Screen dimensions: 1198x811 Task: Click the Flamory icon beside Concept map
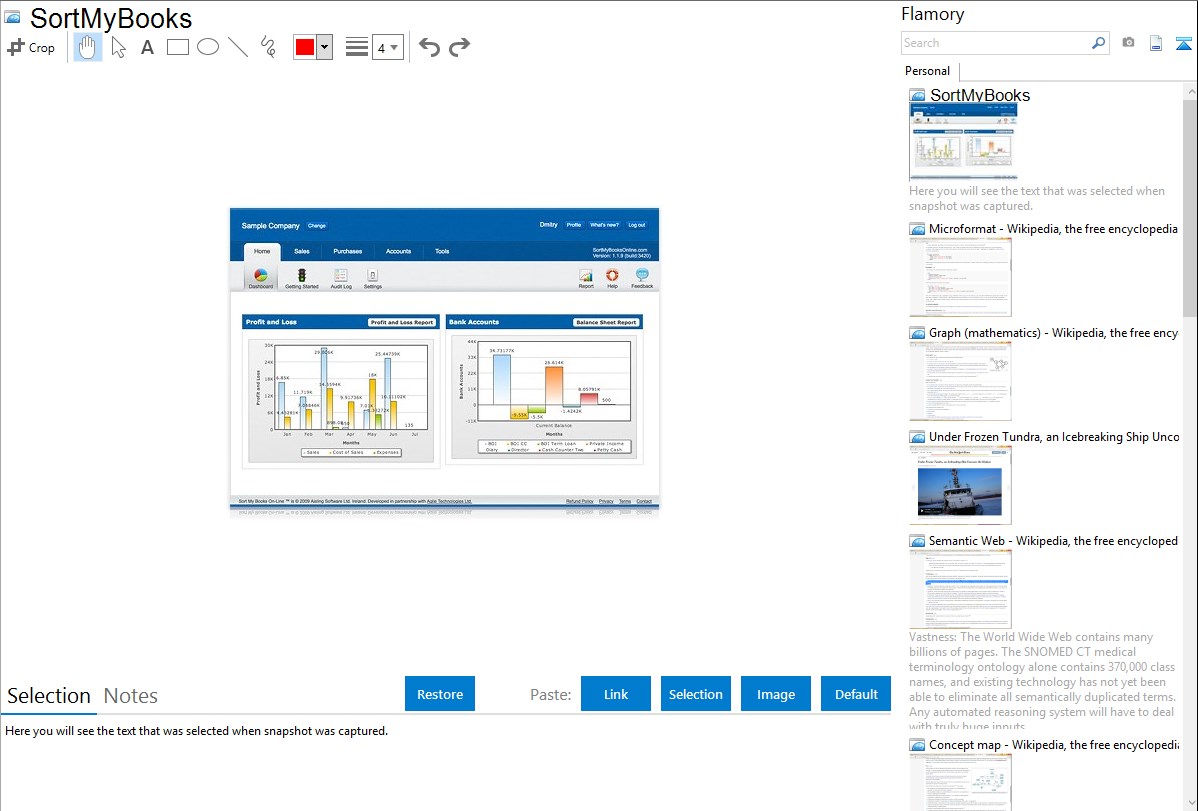coord(917,744)
